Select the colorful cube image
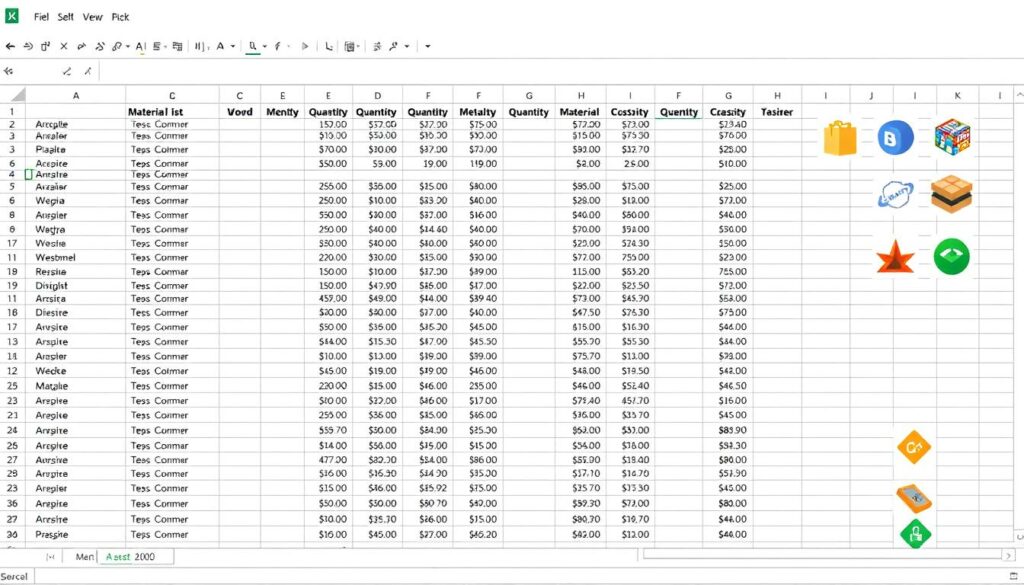1024x585 pixels. [952, 136]
